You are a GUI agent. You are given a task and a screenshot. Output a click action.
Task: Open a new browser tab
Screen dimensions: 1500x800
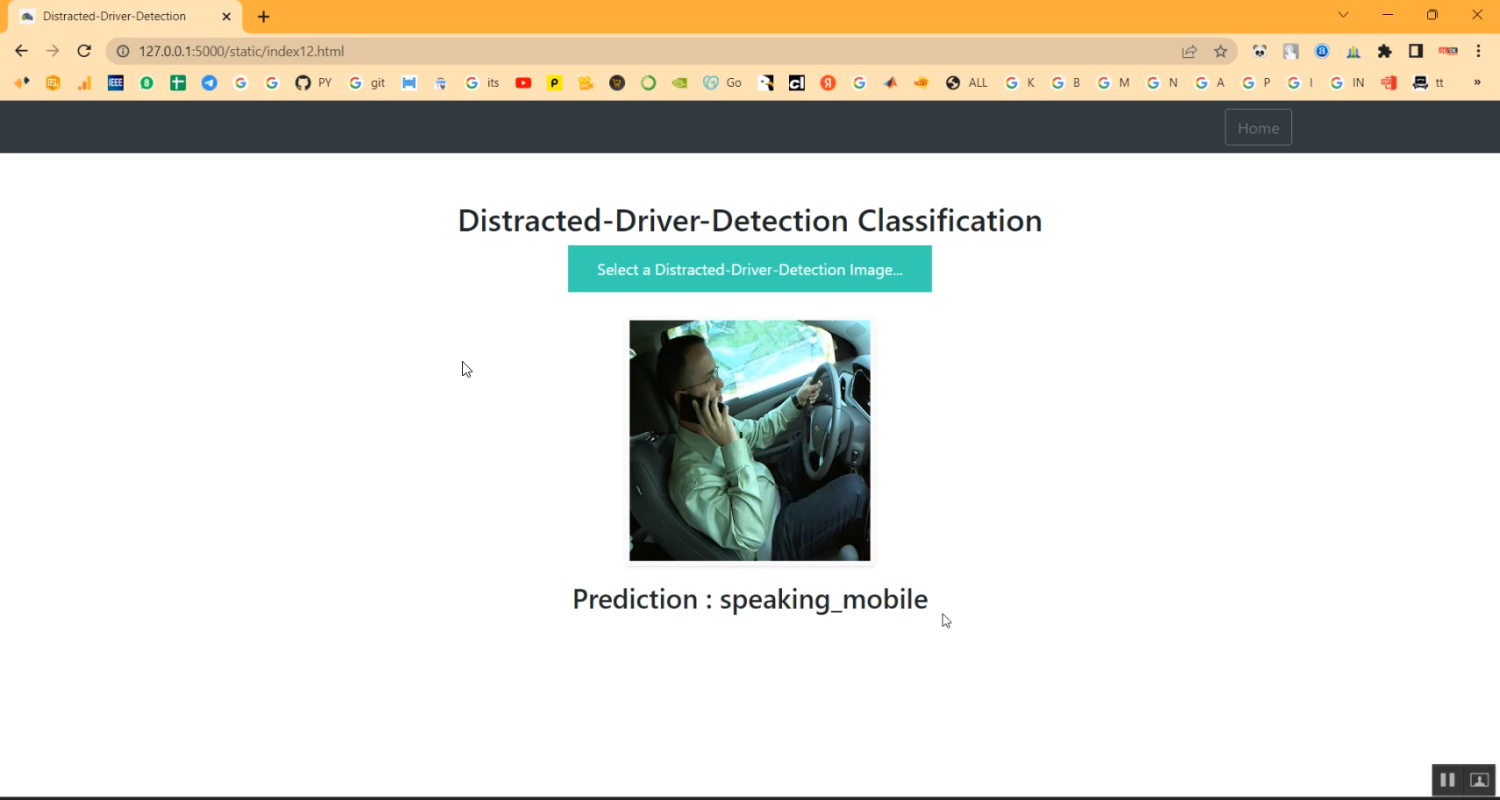(264, 16)
